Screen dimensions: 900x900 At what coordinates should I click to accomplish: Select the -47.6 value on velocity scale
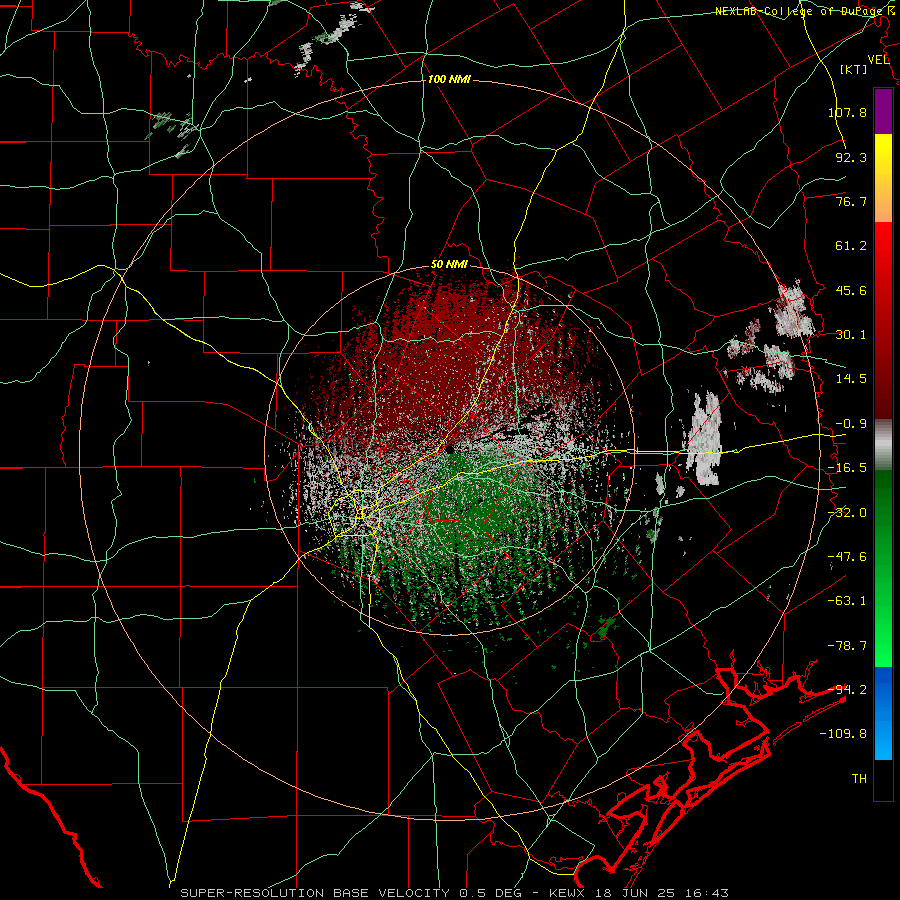847,557
